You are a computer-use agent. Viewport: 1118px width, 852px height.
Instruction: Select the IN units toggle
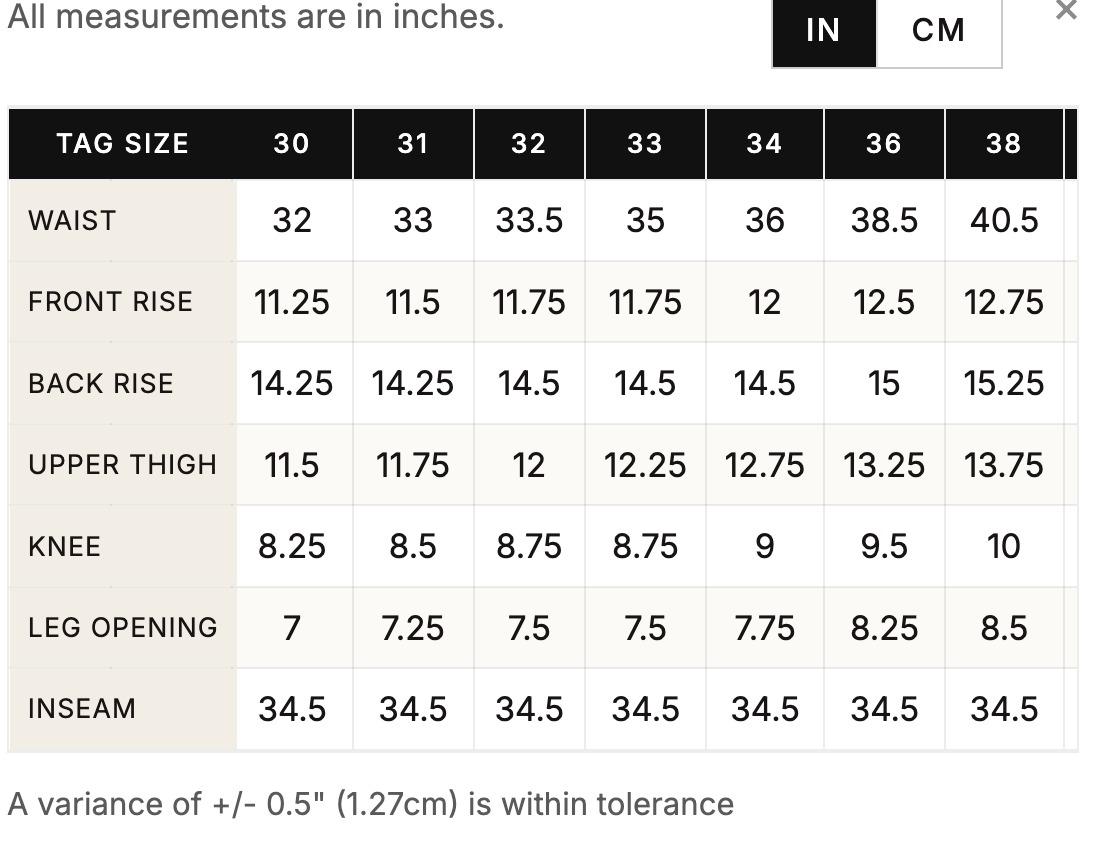tap(824, 32)
